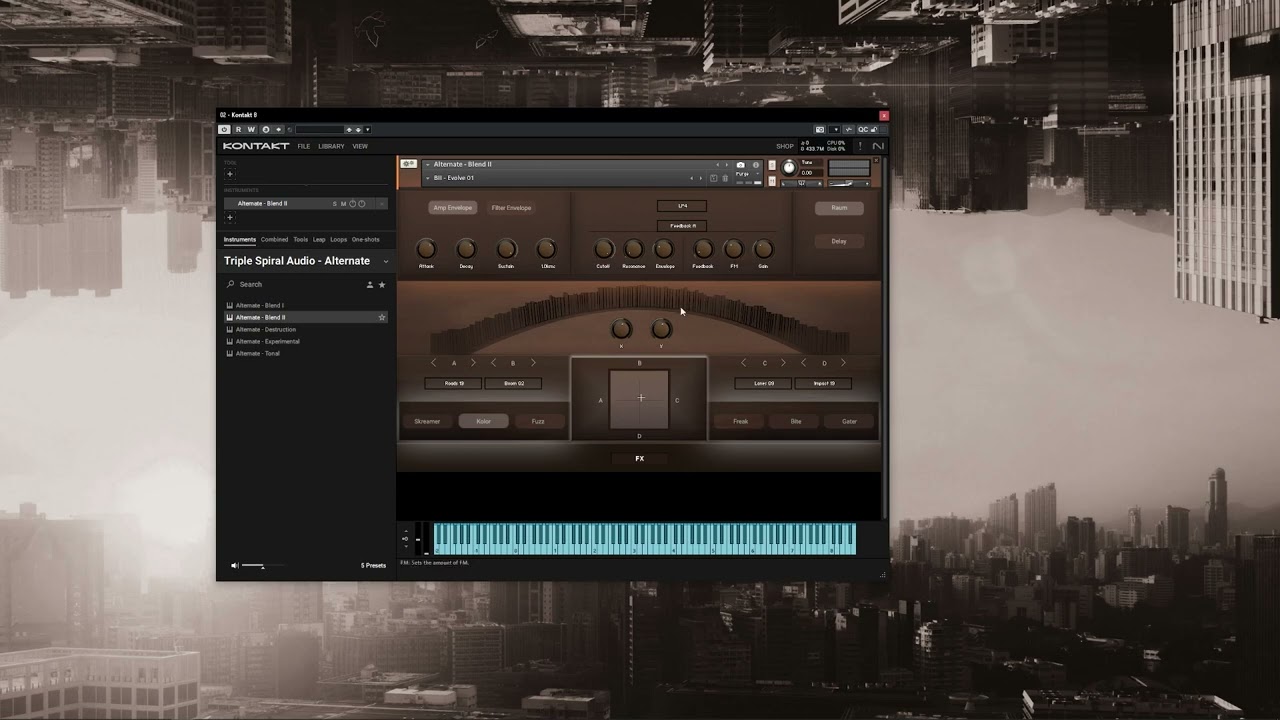The width and height of the screenshot is (1280, 720).
Task: Open the Purge dropdown menu
Action: pos(747,174)
